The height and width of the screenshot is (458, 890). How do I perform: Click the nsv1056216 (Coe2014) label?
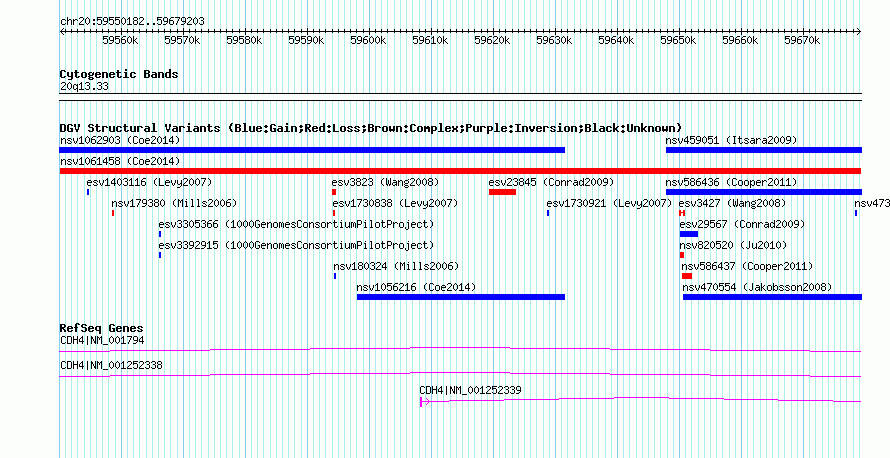click(x=417, y=287)
